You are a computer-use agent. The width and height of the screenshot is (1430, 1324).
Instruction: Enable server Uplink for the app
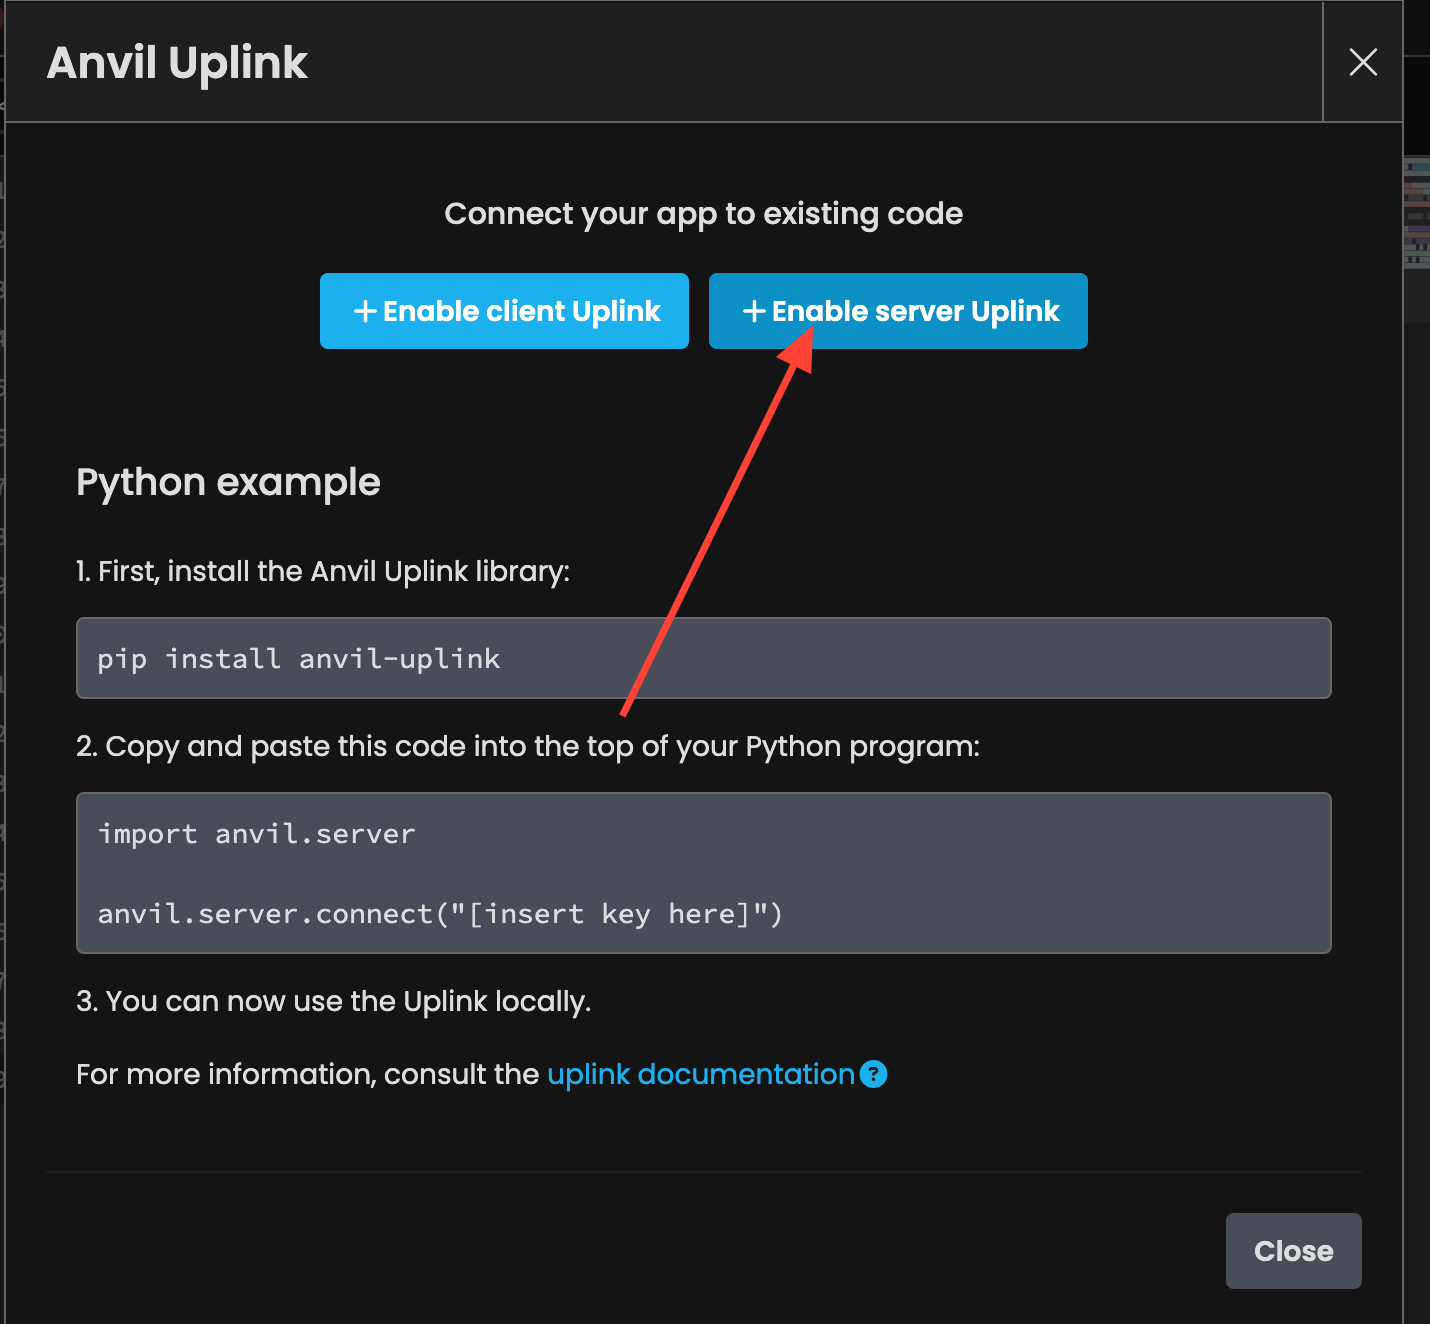point(897,311)
